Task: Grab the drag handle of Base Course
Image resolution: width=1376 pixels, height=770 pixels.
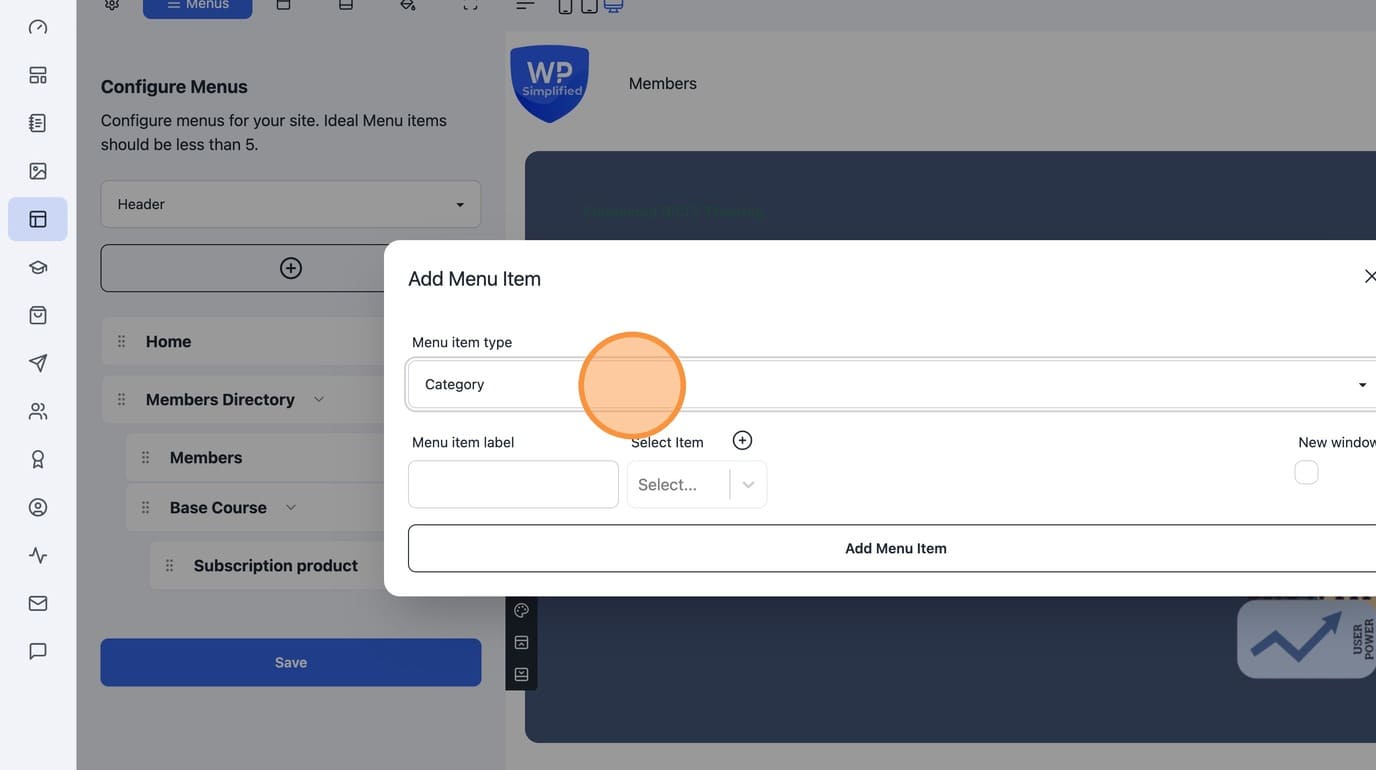Action: 145,507
